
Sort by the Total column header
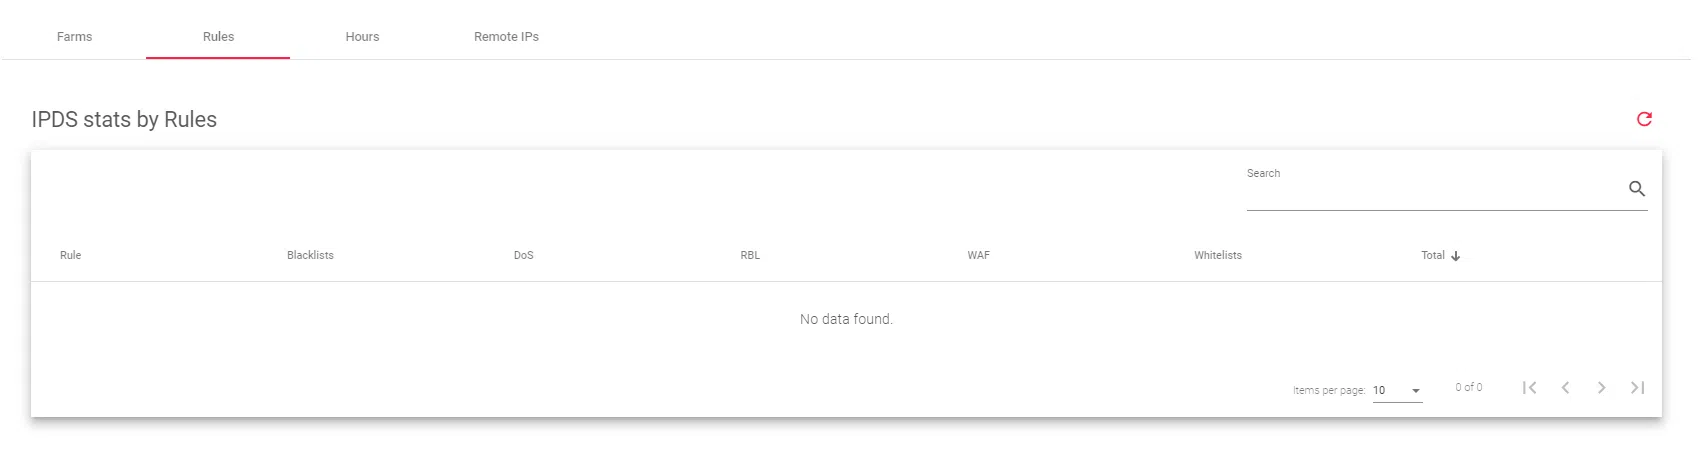1432,255
